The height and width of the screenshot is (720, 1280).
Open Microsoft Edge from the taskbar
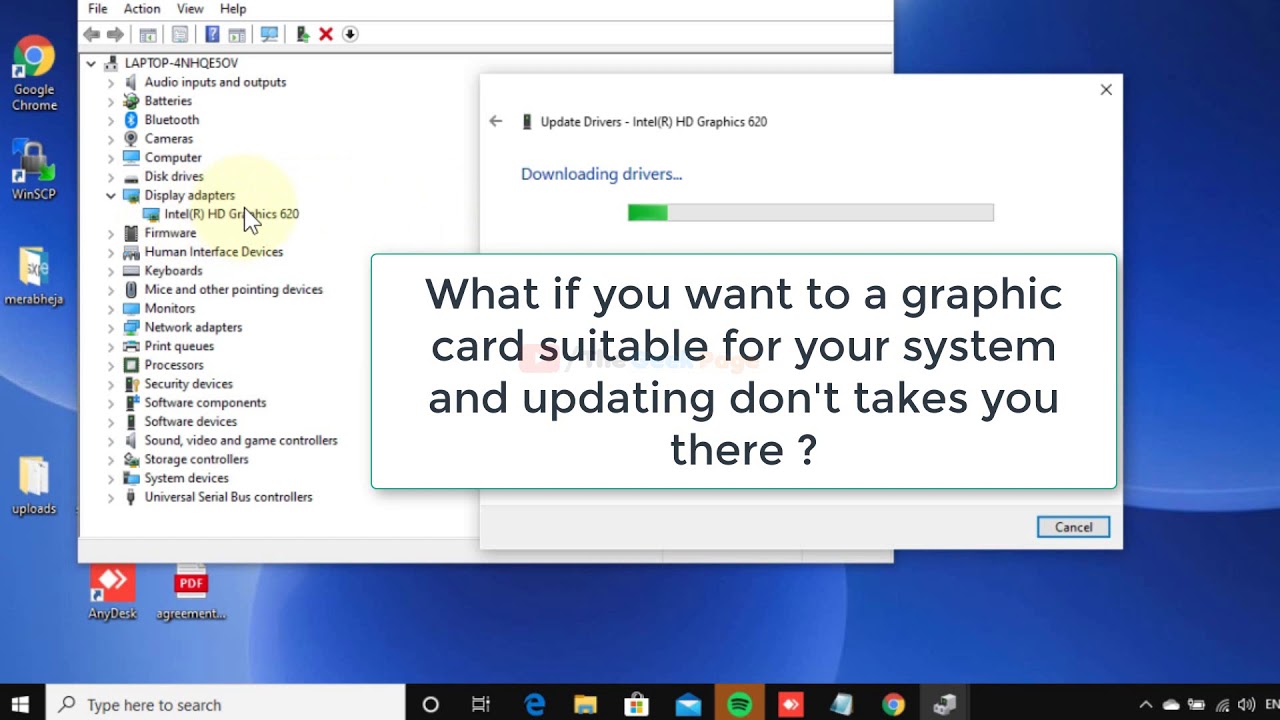pyautogui.click(x=535, y=705)
